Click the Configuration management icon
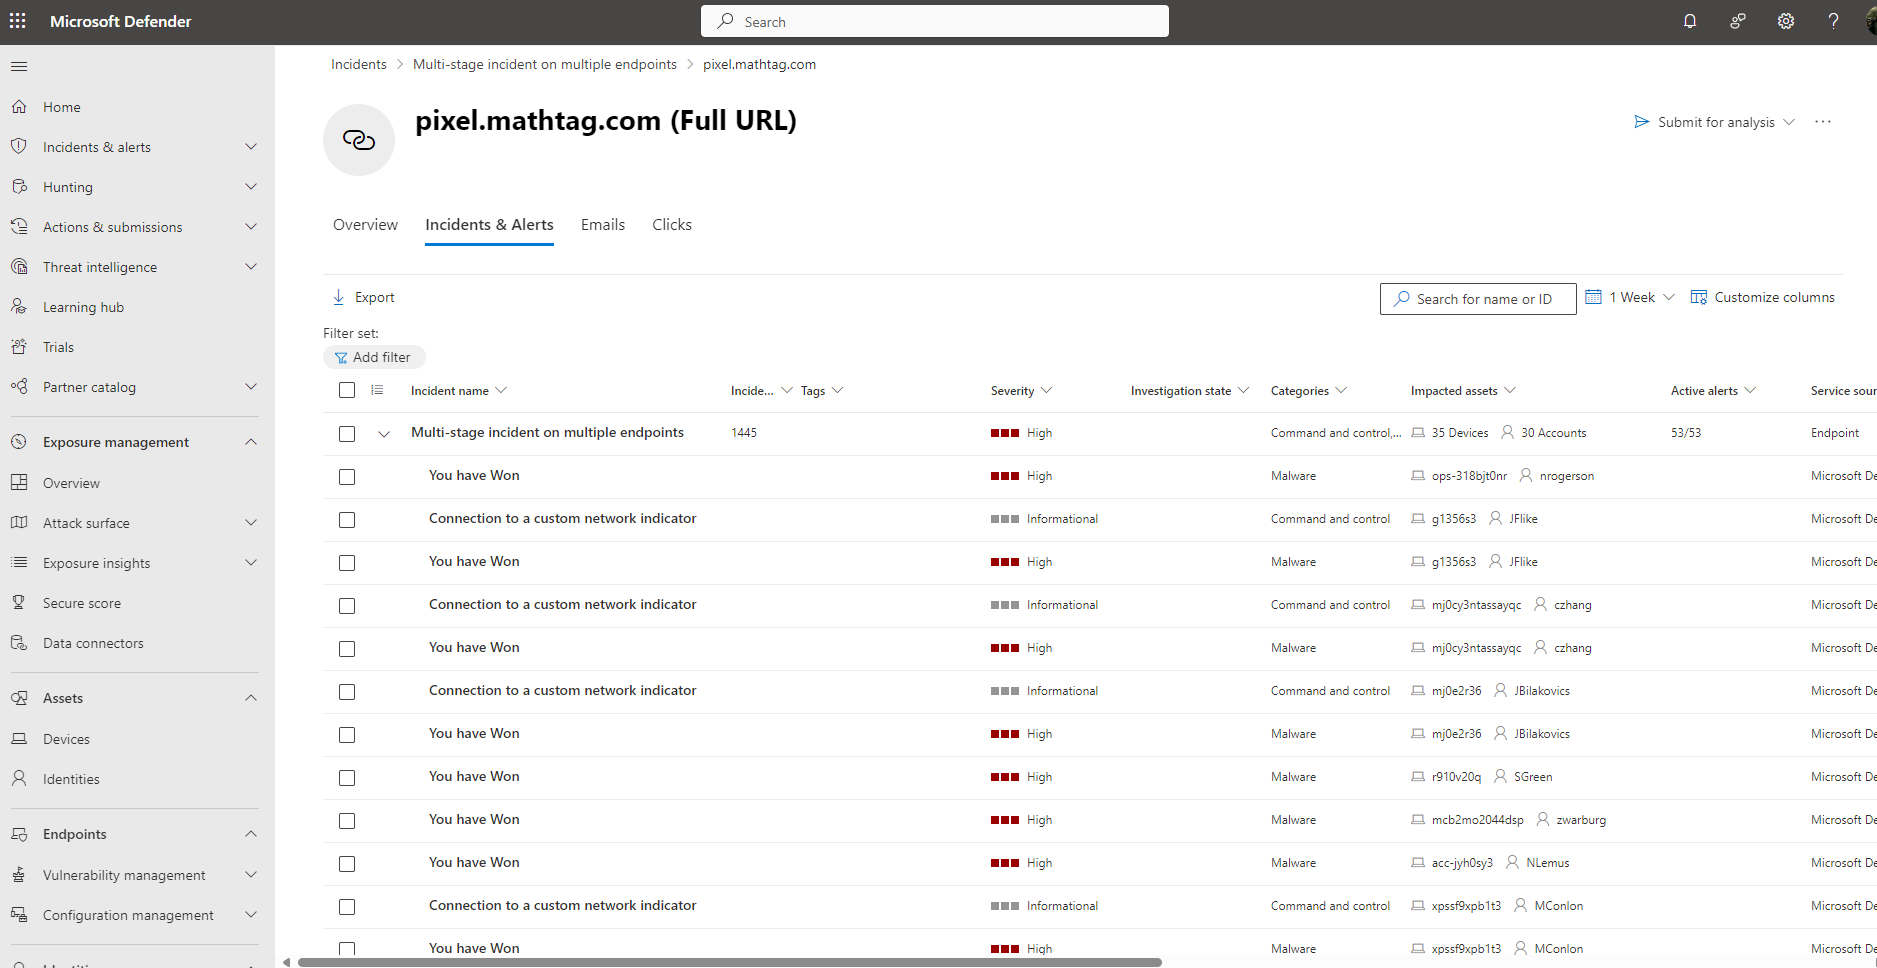1877x968 pixels. coord(19,915)
